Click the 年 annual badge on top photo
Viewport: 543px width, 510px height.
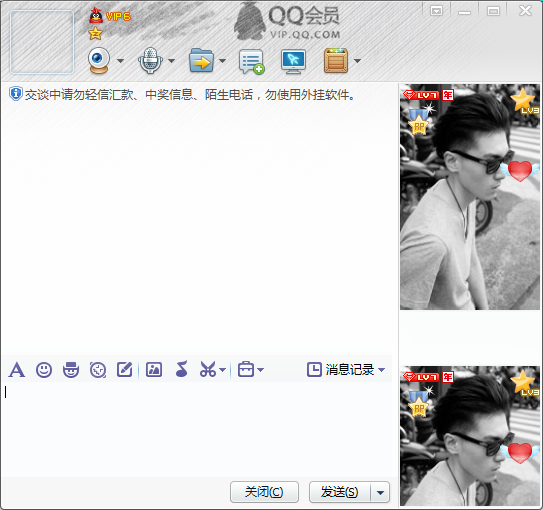click(448, 95)
